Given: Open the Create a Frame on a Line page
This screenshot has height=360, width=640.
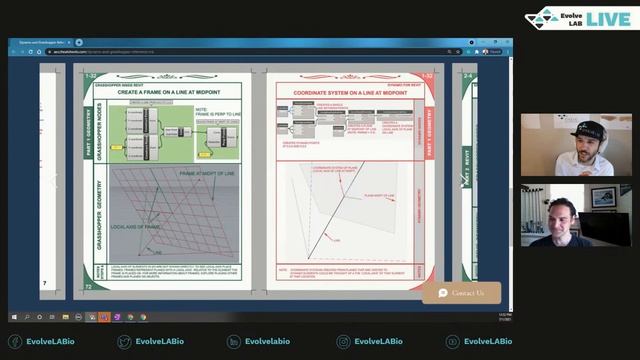Looking at the screenshot, I should [167, 181].
